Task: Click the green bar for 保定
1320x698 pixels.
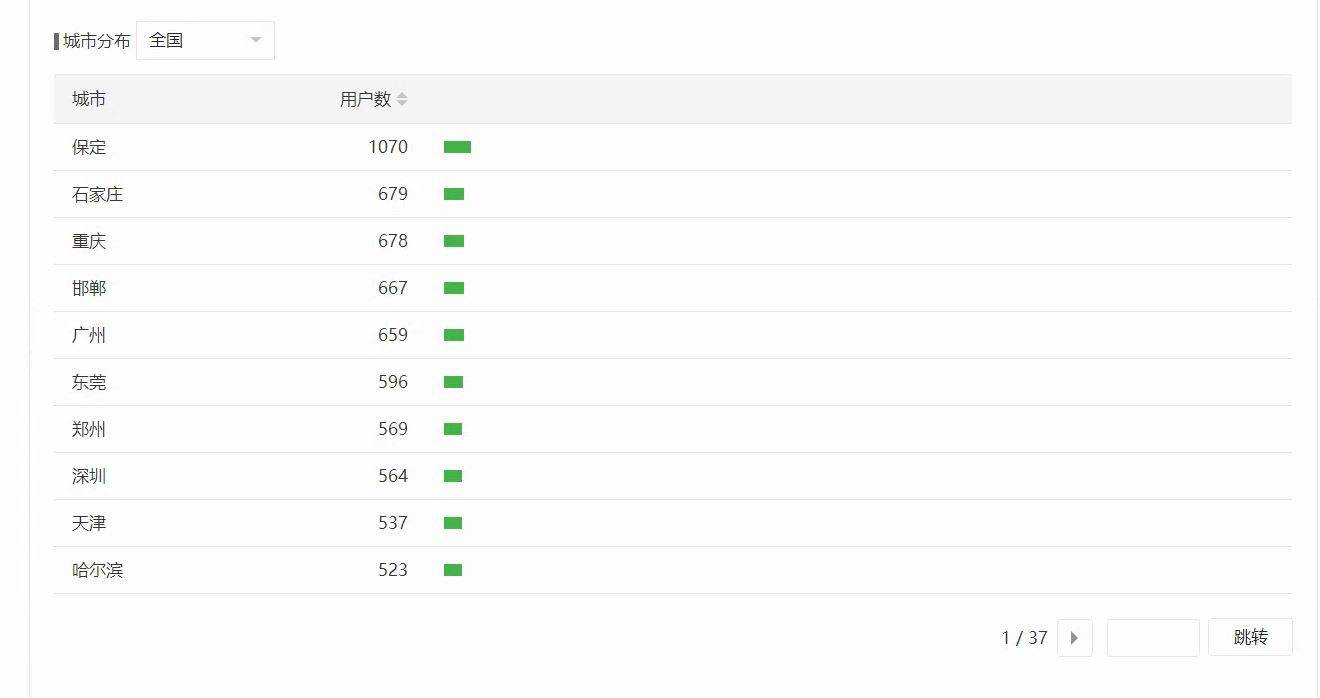Action: click(x=457, y=147)
